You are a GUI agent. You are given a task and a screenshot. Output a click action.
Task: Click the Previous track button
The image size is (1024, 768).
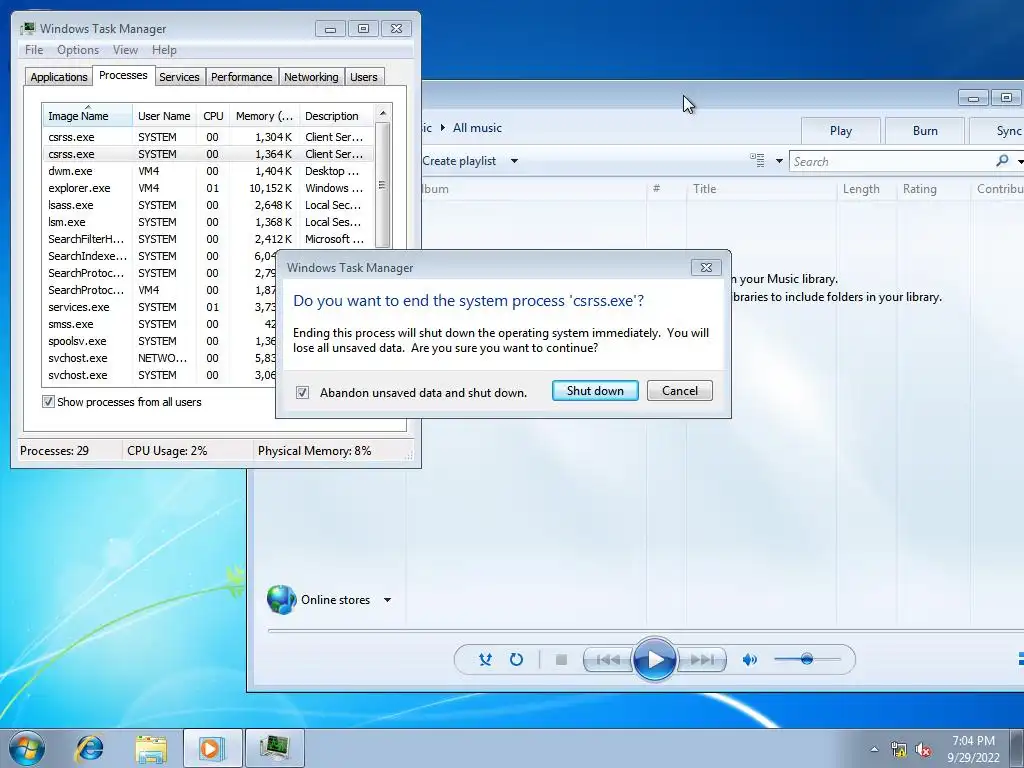click(607, 660)
